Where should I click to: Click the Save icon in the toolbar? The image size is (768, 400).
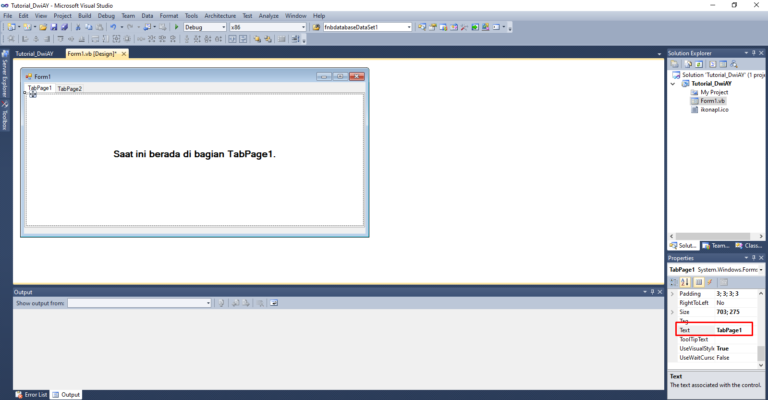54,27
